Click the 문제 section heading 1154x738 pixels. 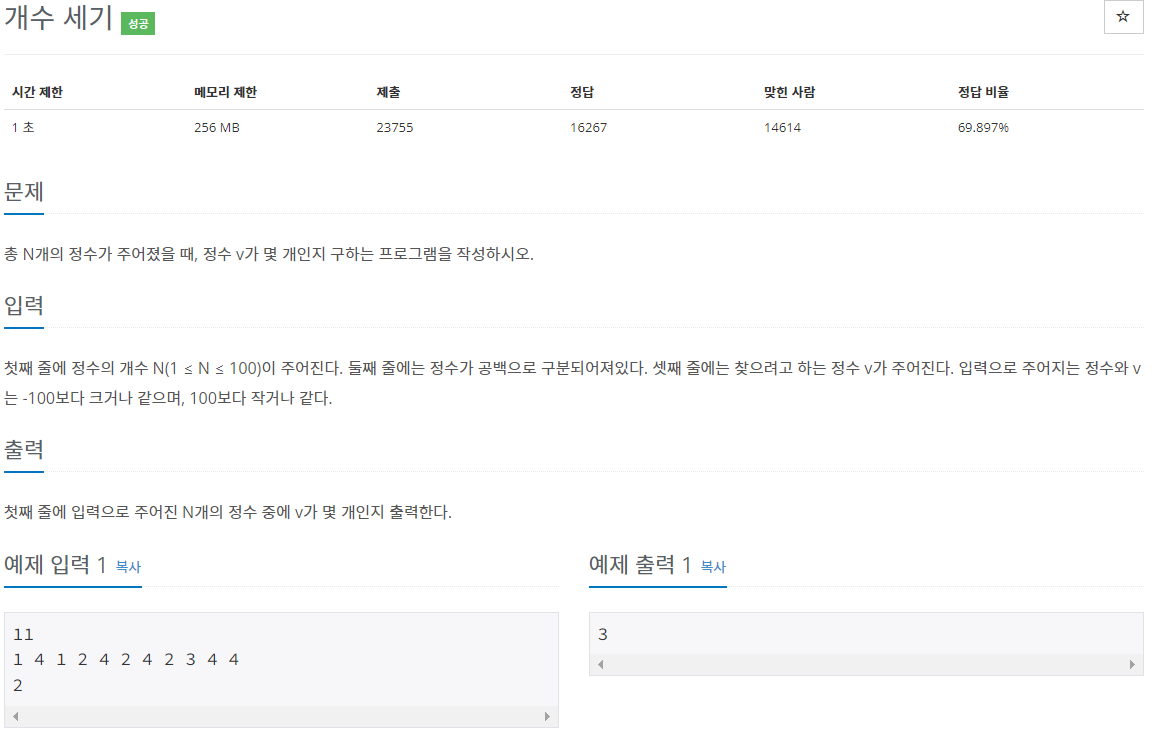(24, 192)
